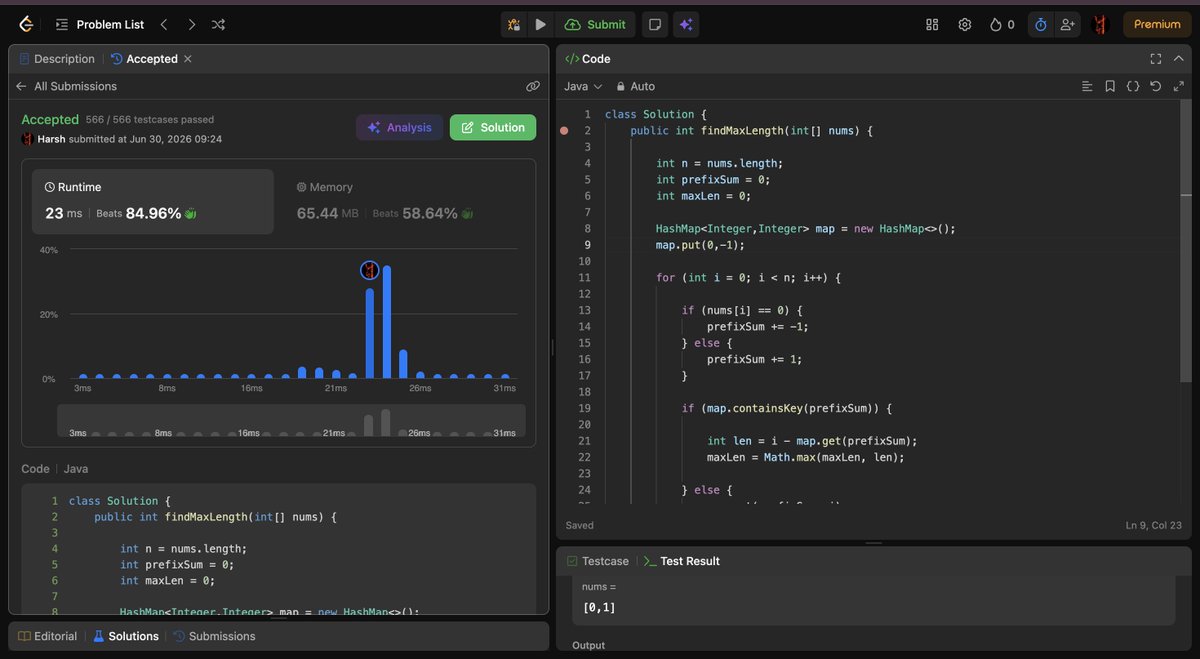
Task: Click the debugger bug icon
Action: (514, 24)
